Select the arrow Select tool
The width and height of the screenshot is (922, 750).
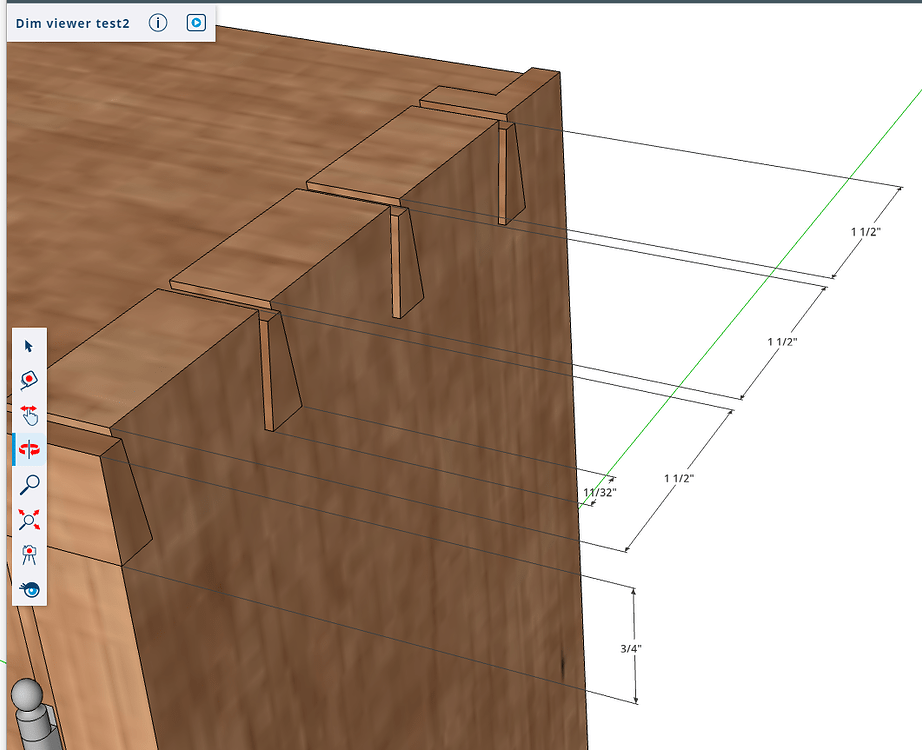pyautogui.click(x=28, y=347)
